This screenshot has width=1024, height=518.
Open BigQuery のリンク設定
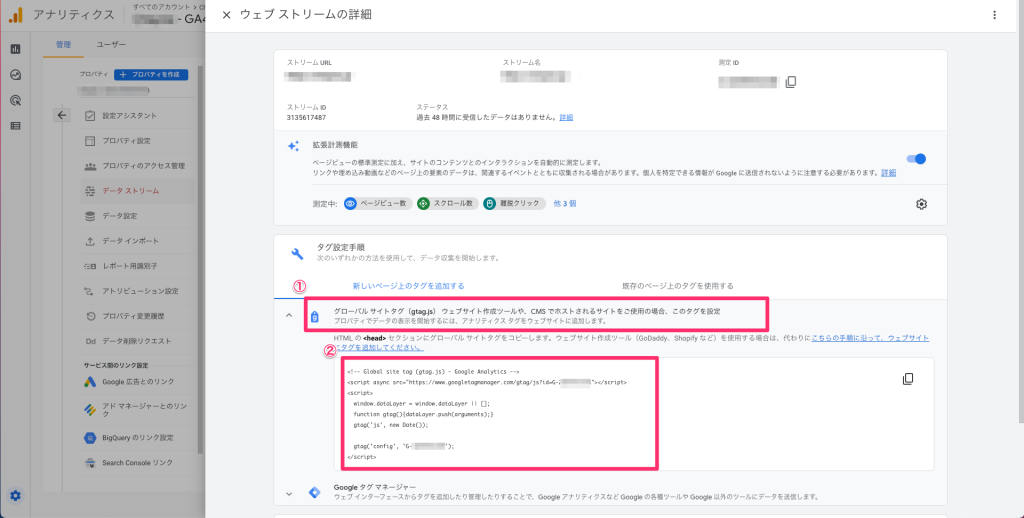click(x=136, y=438)
